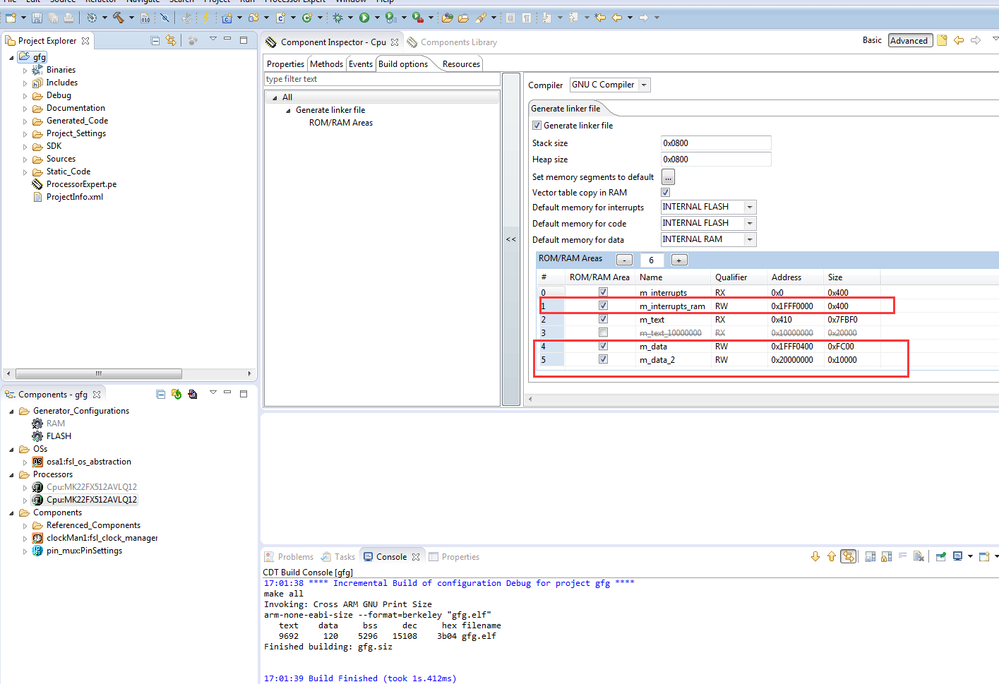Click the New file toolbar icon
The height and width of the screenshot is (684, 999).
click(11, 18)
